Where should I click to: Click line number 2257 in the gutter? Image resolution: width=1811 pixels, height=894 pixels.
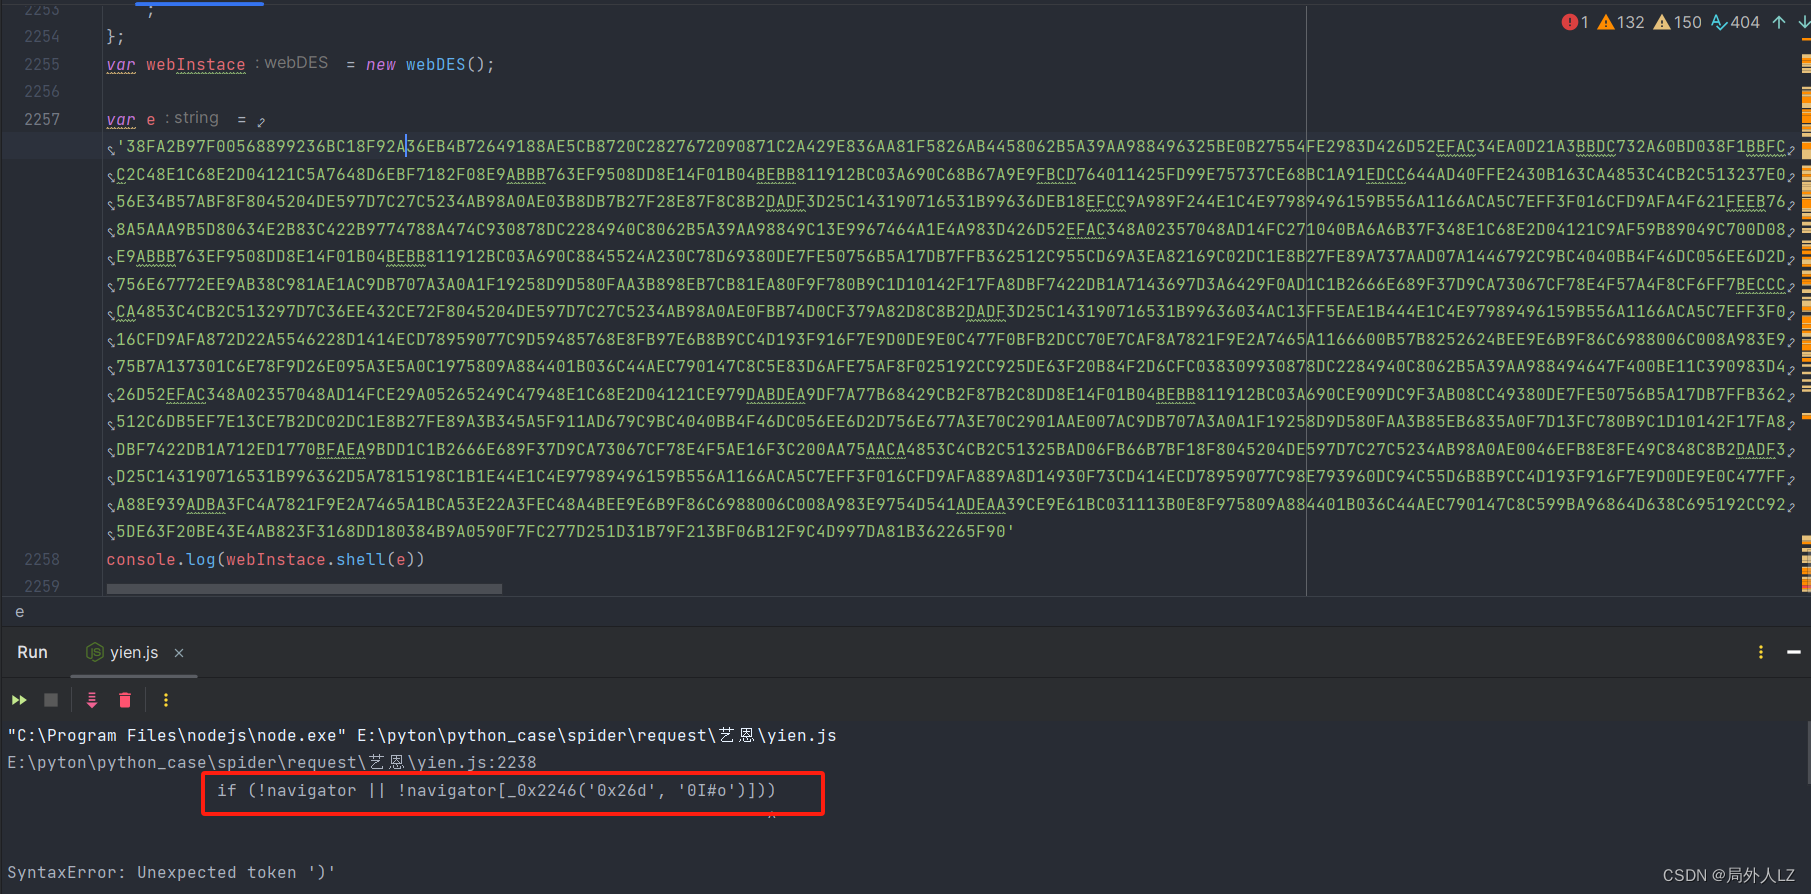[42, 119]
